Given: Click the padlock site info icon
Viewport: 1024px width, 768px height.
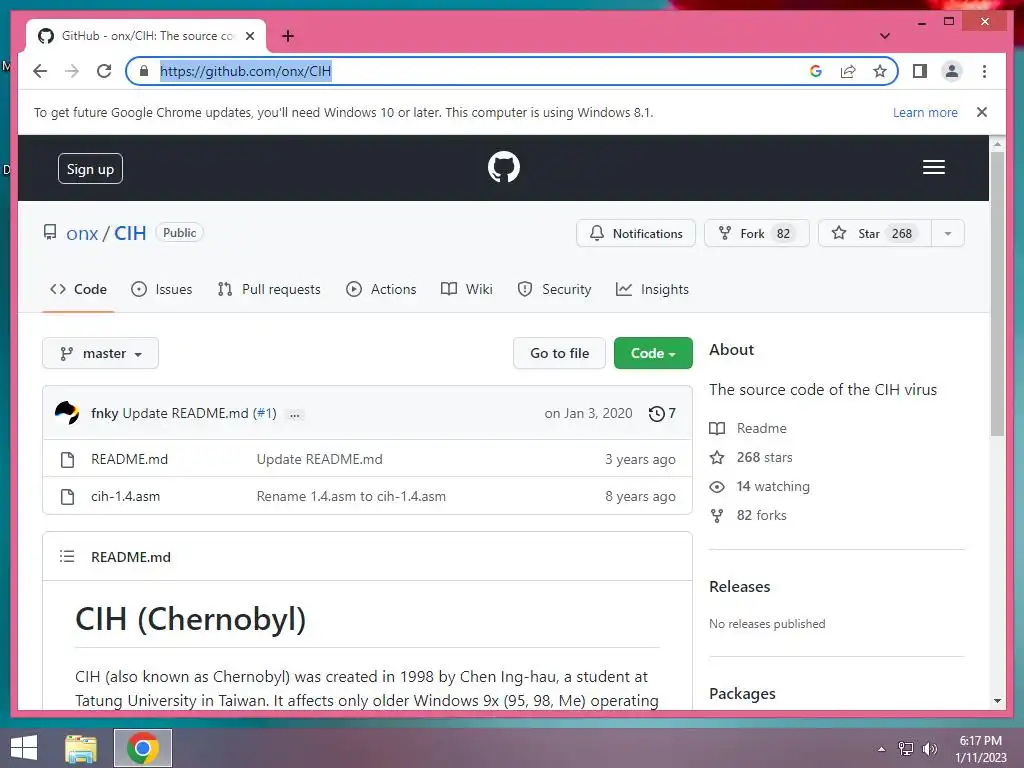Looking at the screenshot, I should 144,71.
